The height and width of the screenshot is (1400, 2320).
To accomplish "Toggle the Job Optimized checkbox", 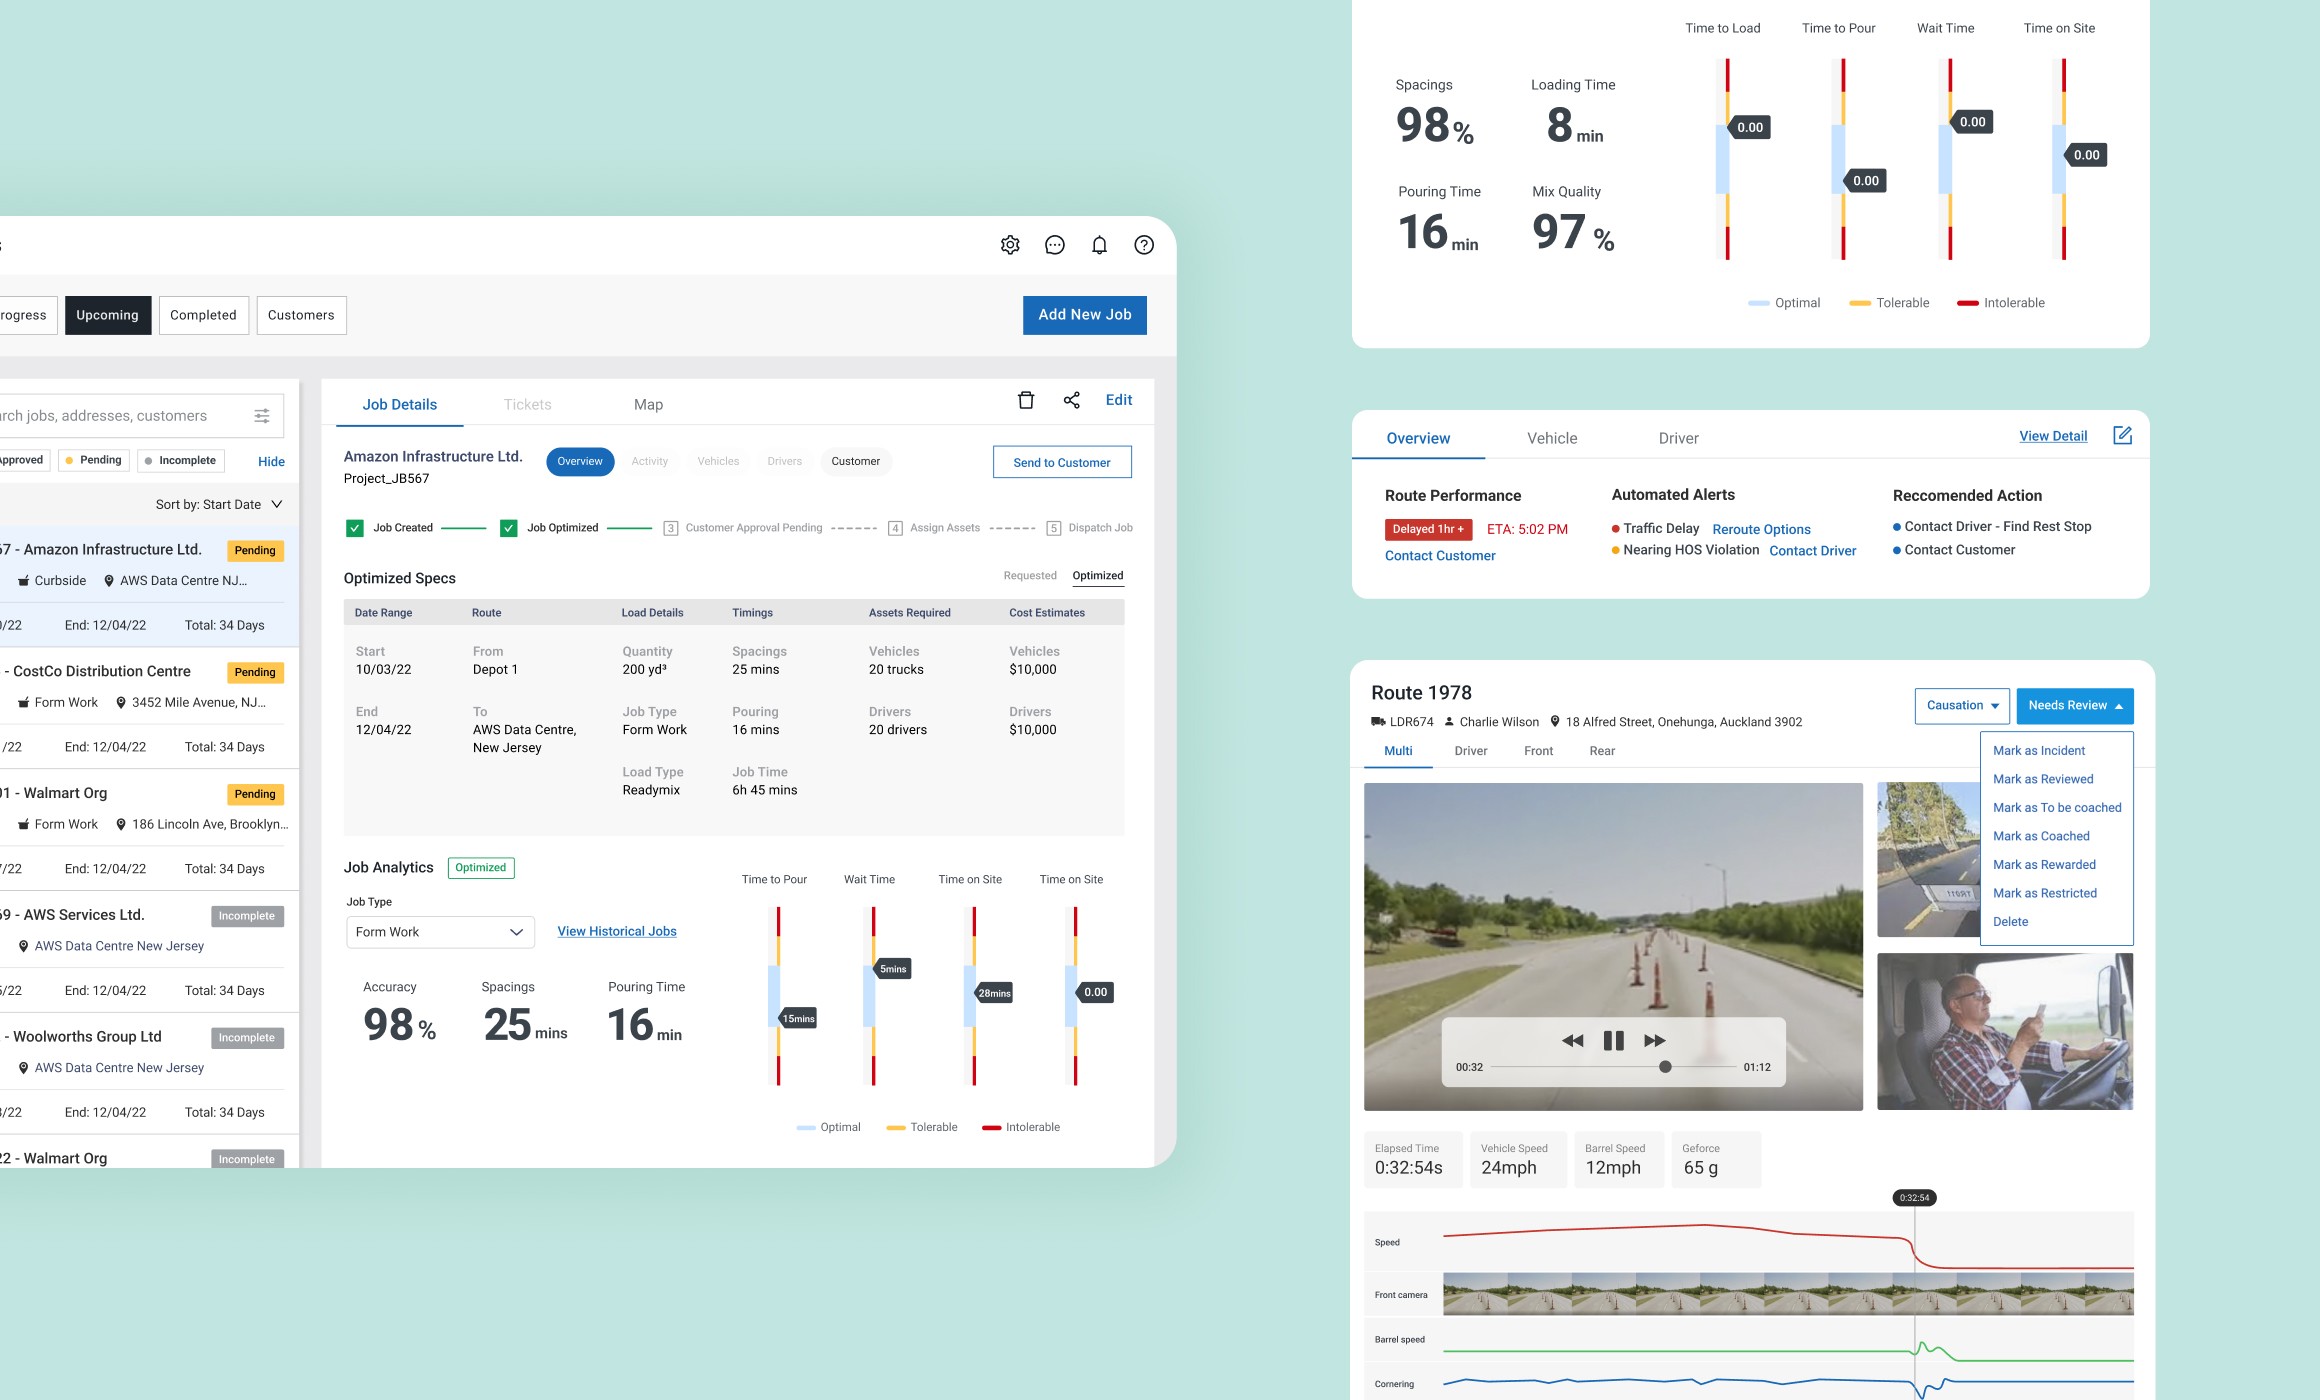I will [509, 528].
